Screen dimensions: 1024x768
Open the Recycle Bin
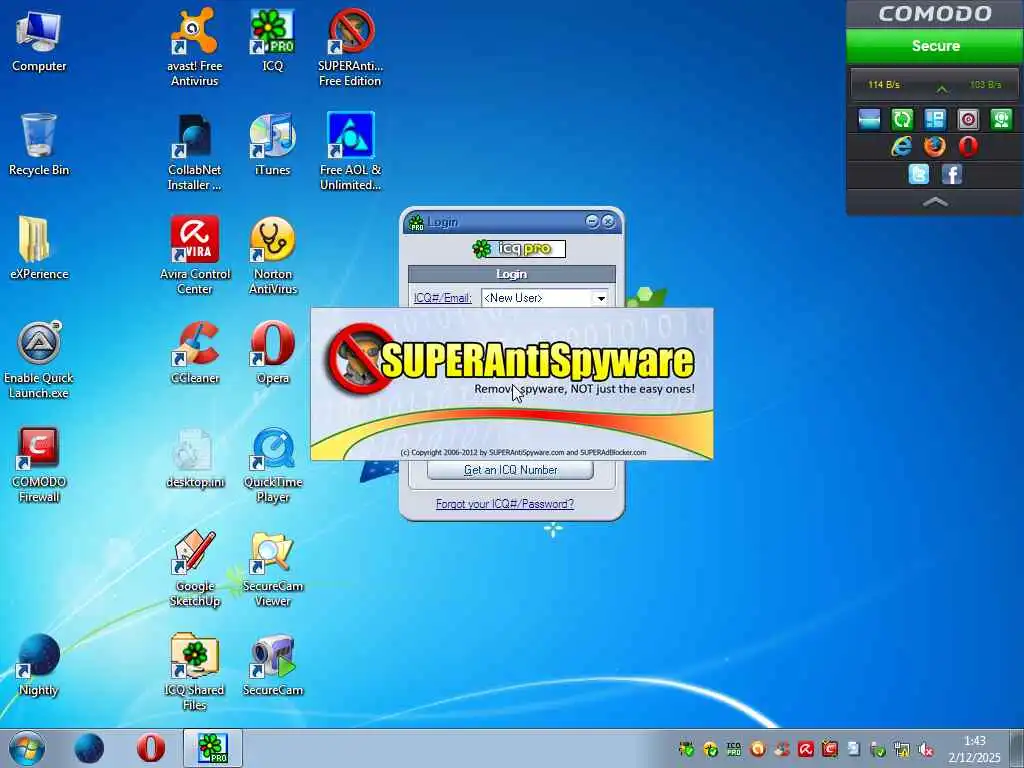point(39,144)
